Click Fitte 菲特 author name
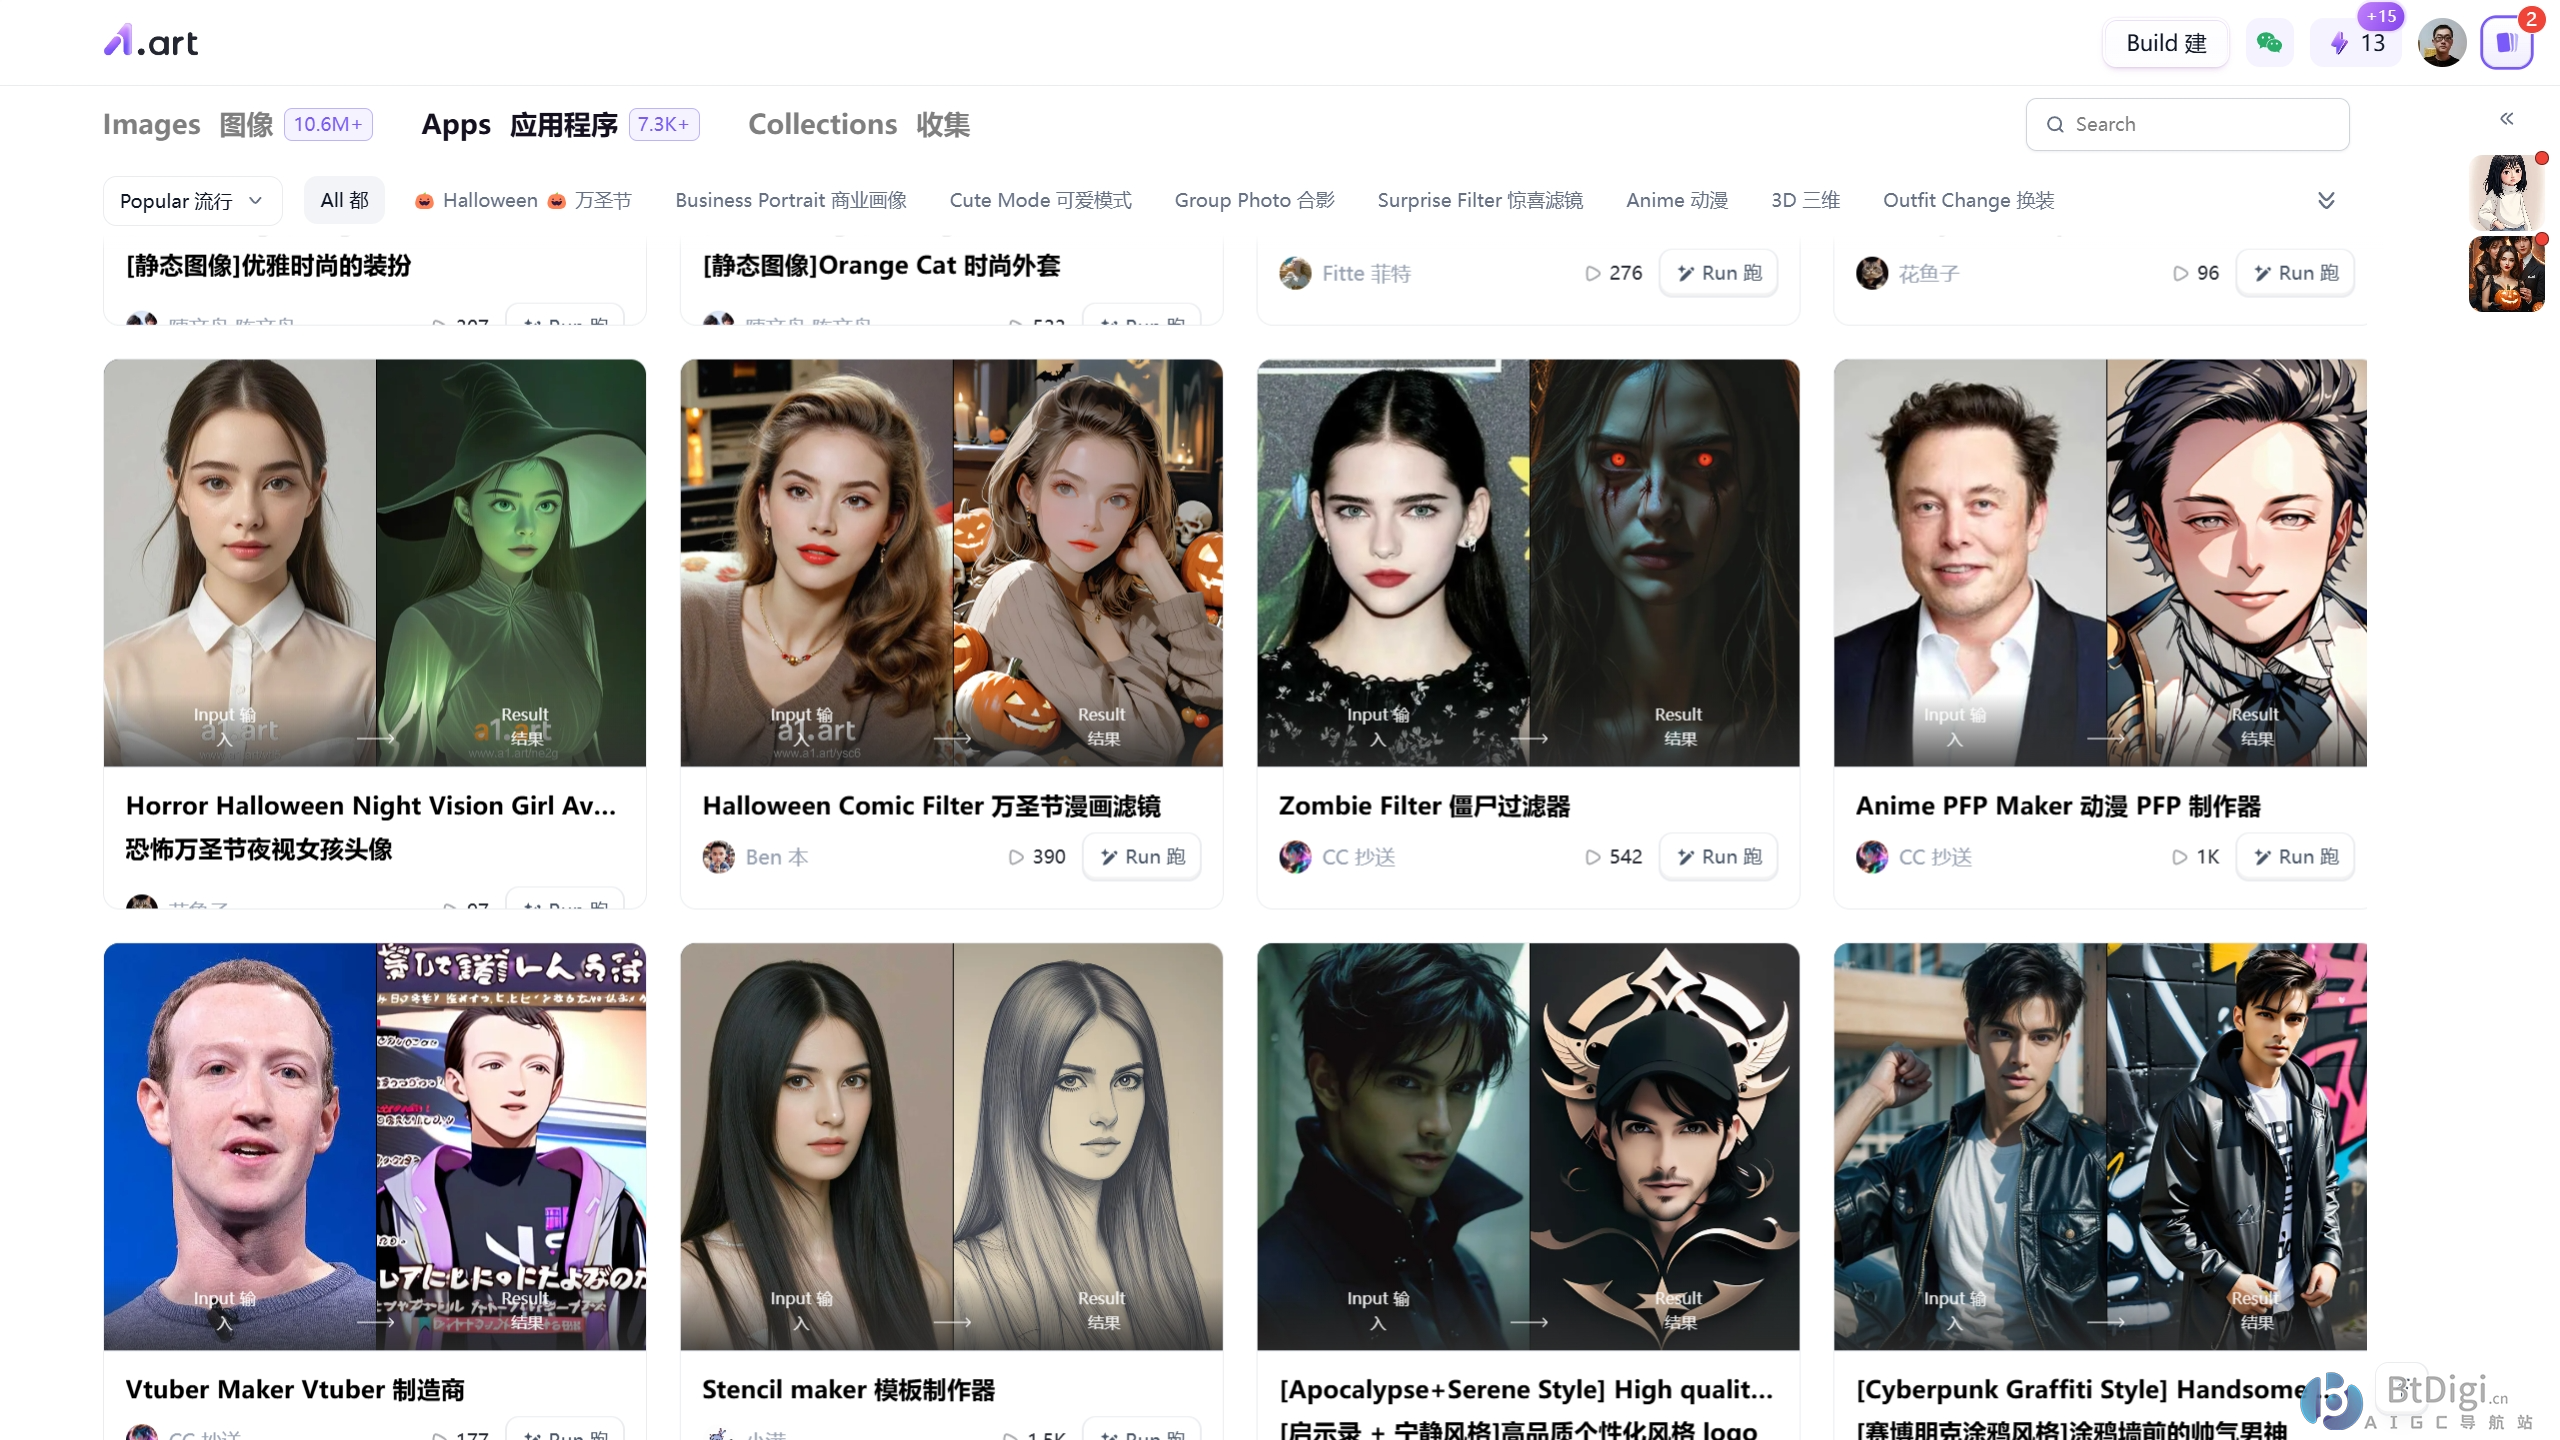2560x1440 pixels. 1366,273
